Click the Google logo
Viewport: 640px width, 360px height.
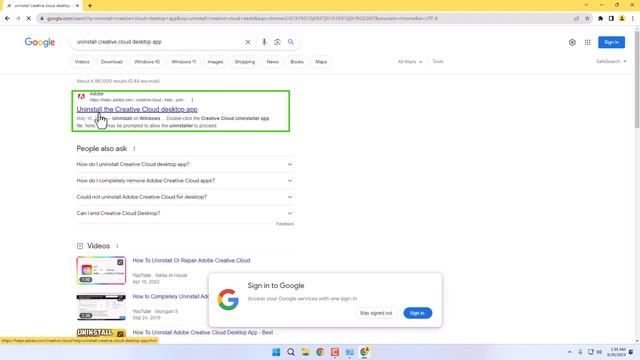click(40, 42)
